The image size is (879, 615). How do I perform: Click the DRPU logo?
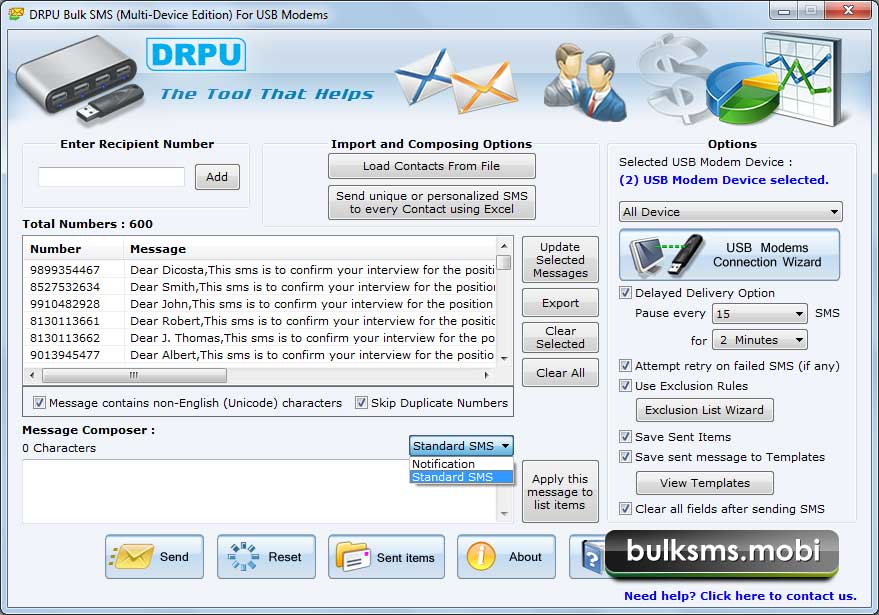(x=196, y=54)
